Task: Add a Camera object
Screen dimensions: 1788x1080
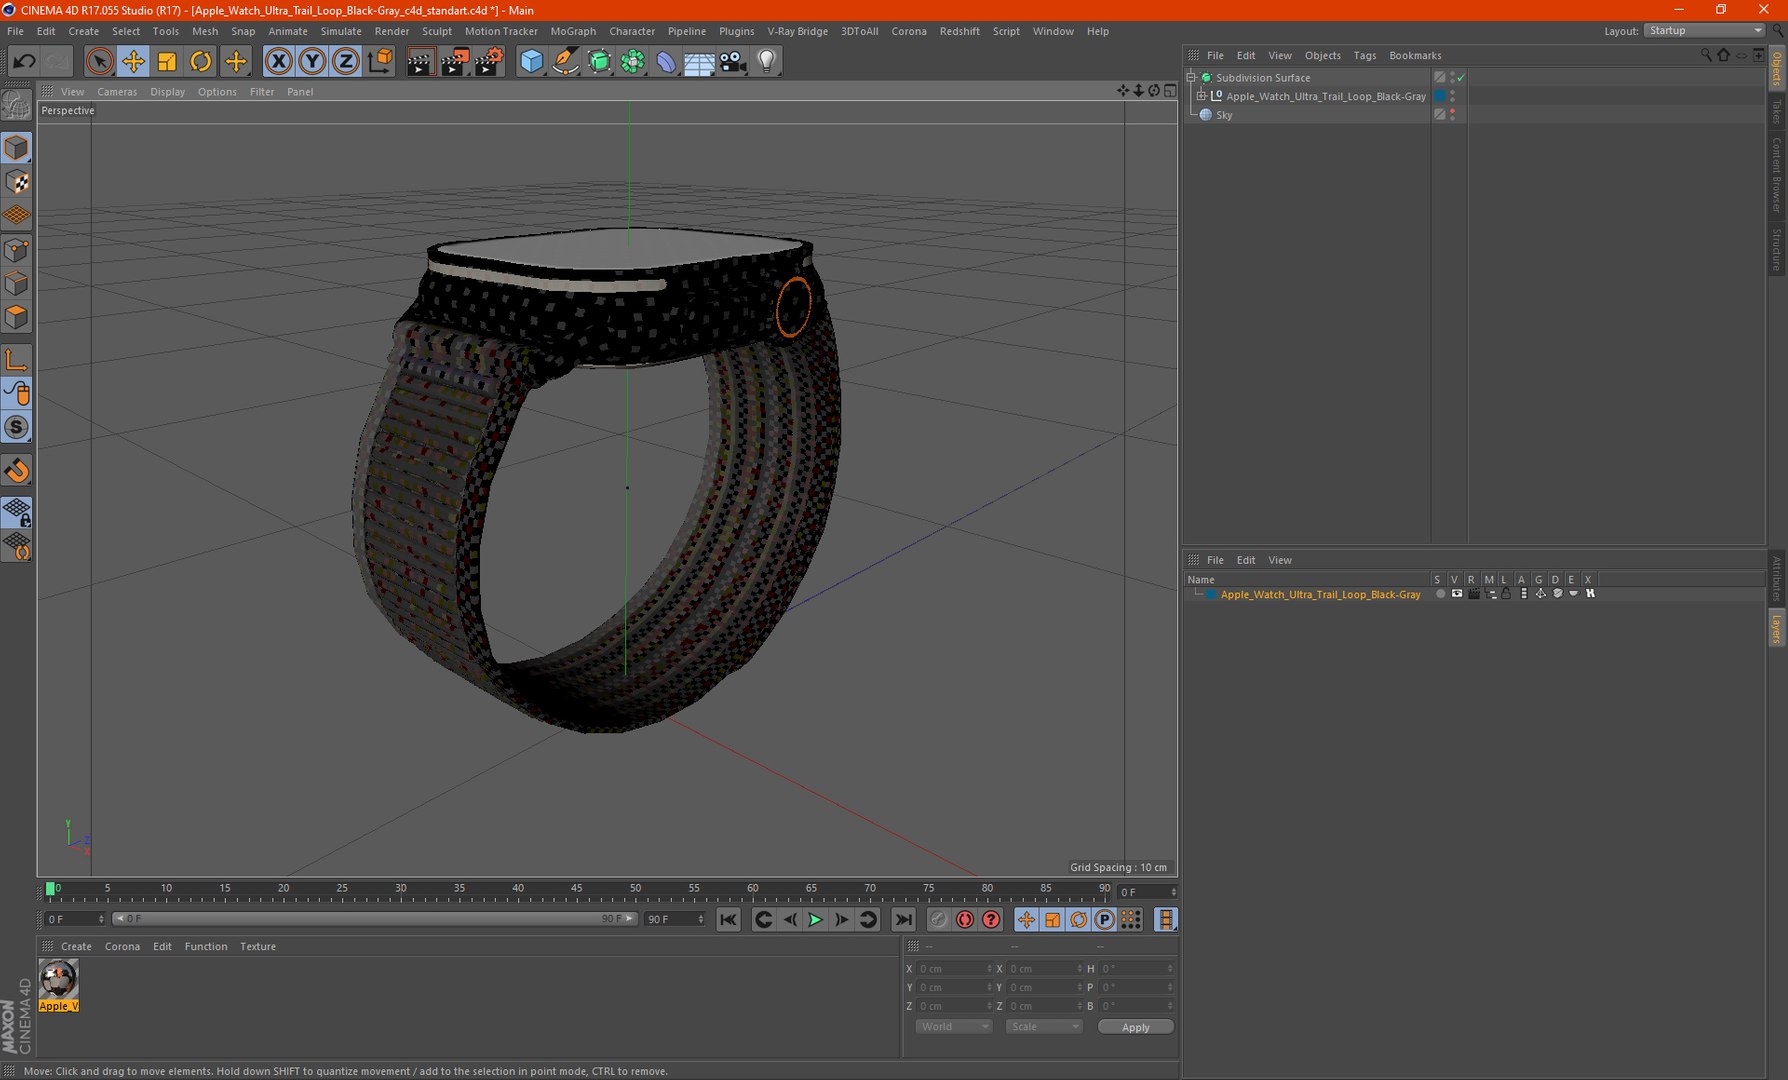Action: point(733,62)
